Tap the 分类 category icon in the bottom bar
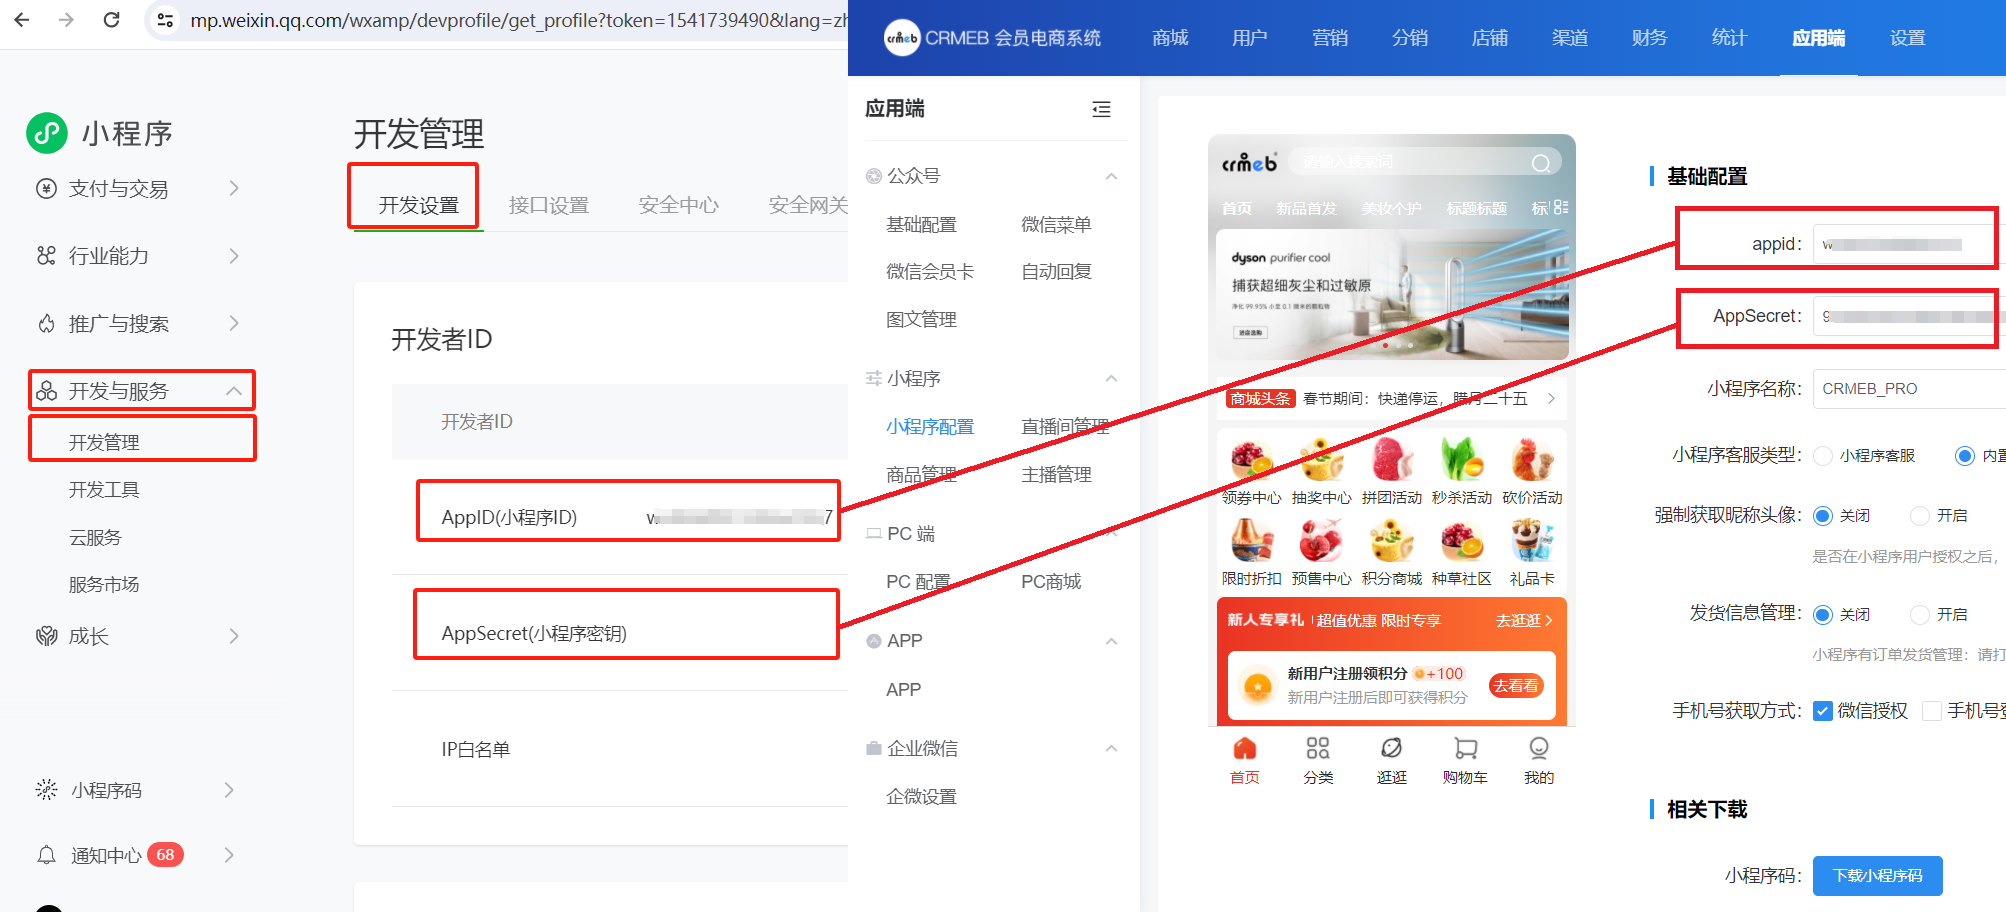Viewport: 2006px width, 912px height. [1318, 749]
